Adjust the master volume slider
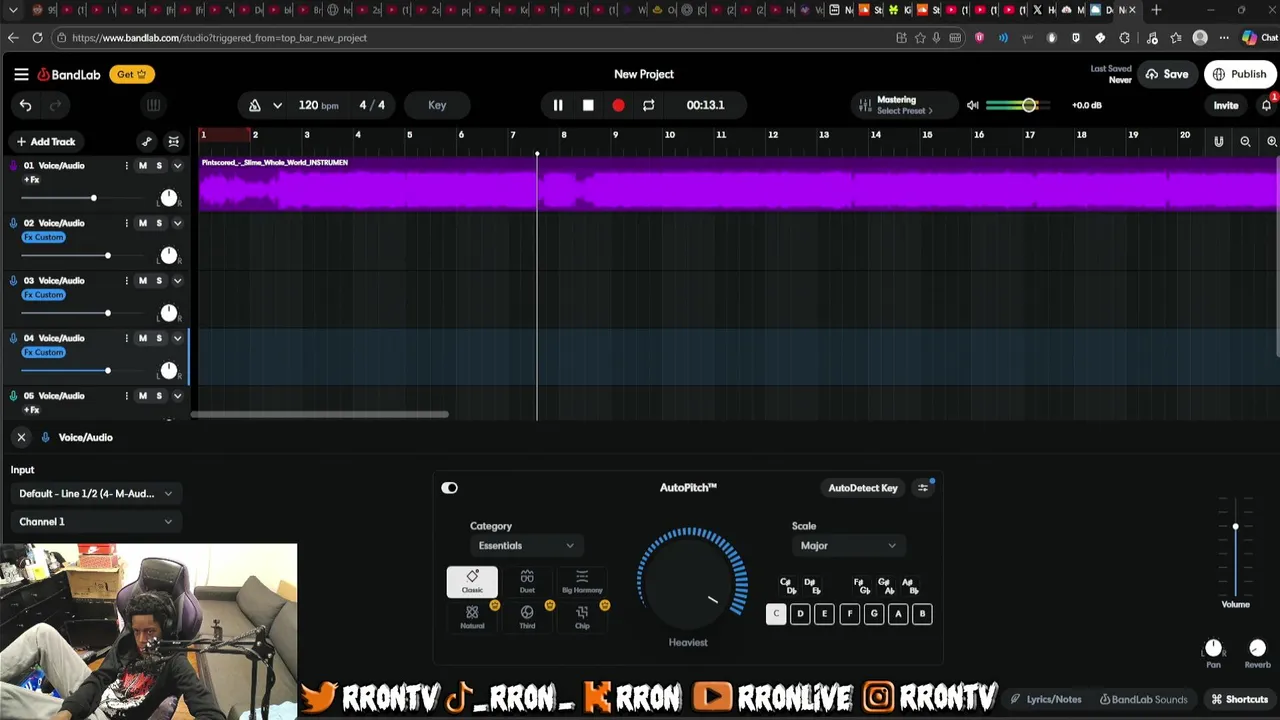The height and width of the screenshot is (720, 1280). tap(1018, 105)
